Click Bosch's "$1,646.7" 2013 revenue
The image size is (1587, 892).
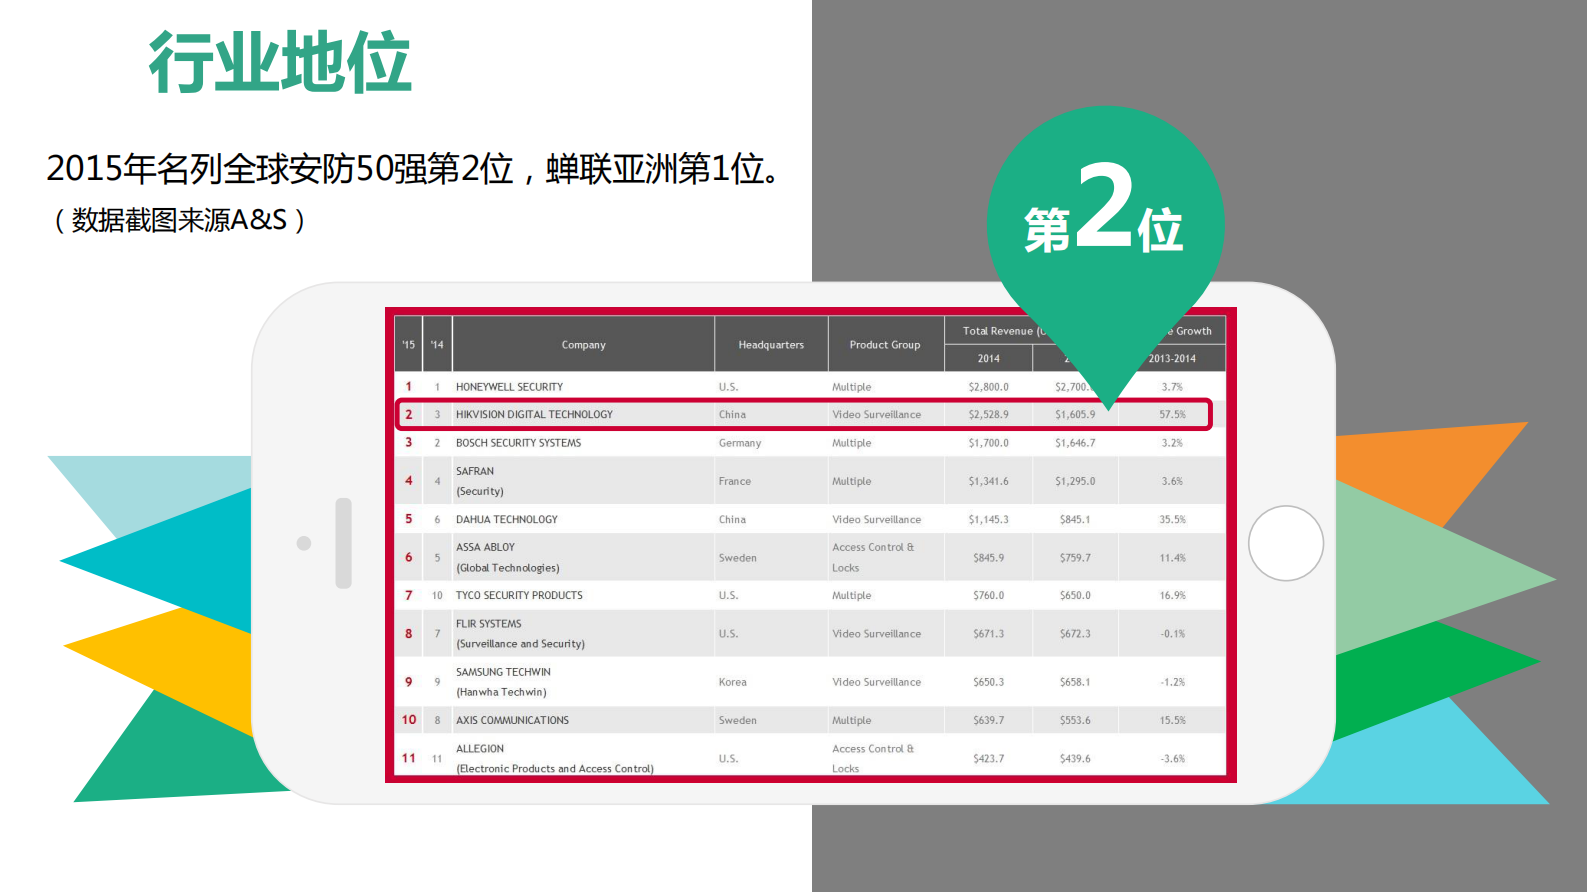point(1075,443)
